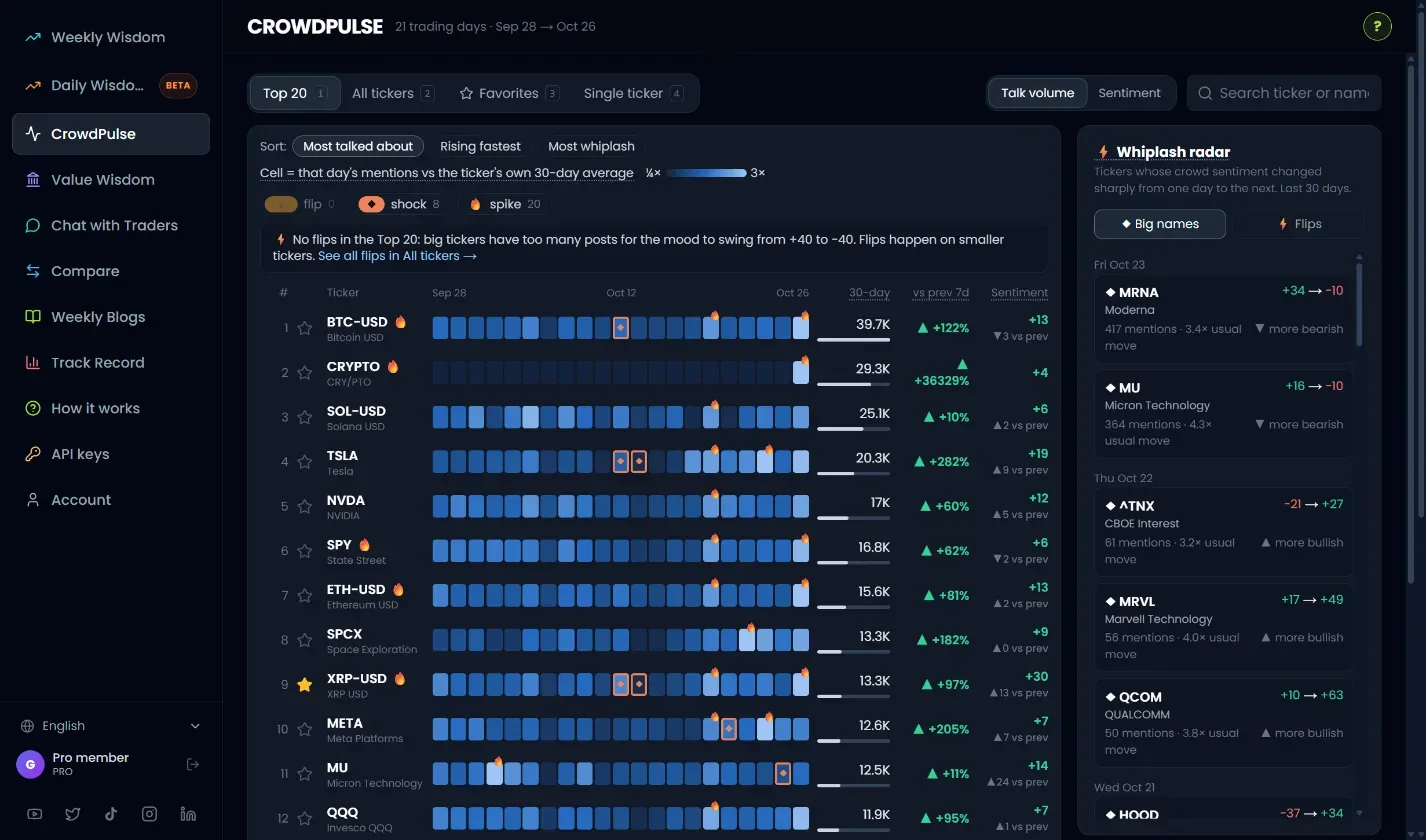Click the logout icon next to Pro member

coord(193,764)
